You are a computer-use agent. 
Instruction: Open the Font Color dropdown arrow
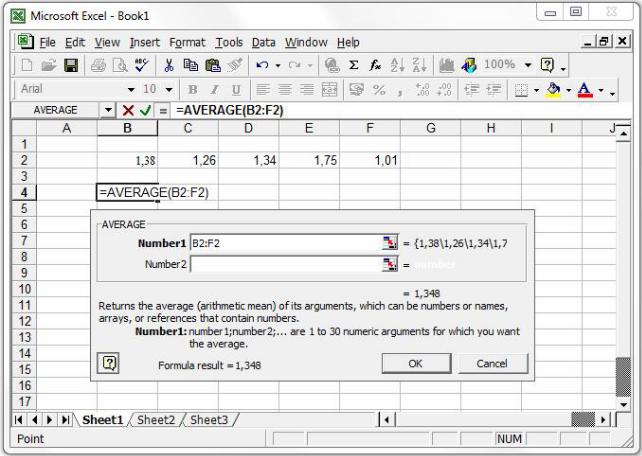tap(601, 90)
